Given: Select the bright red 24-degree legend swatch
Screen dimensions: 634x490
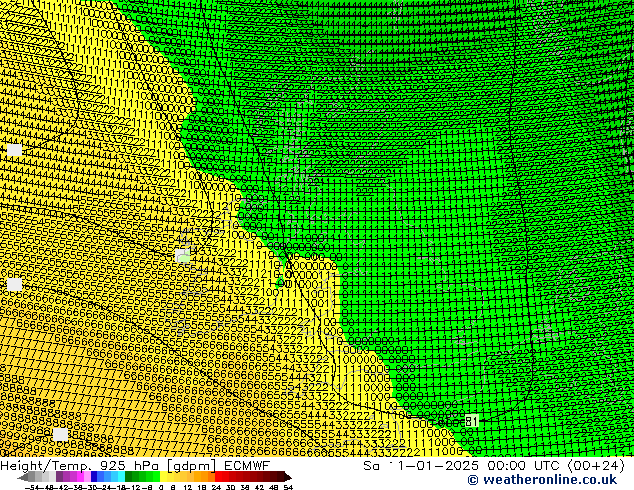Looking at the screenshot, I should [218, 476].
